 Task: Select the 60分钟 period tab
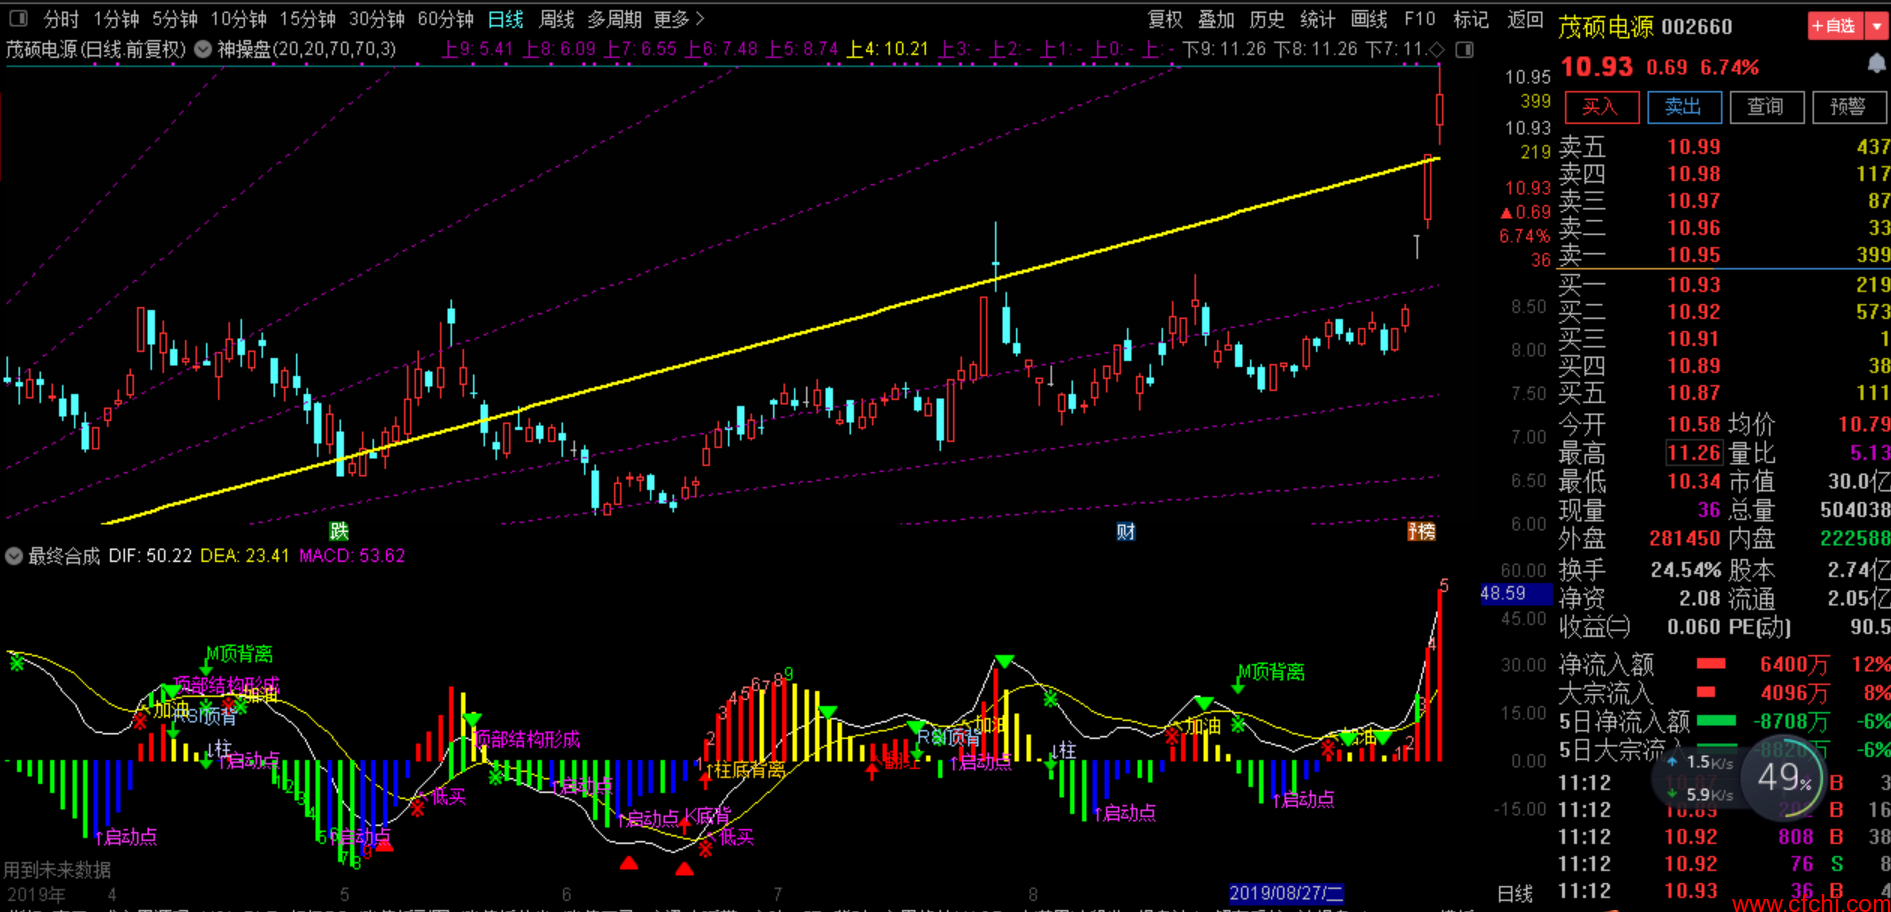(446, 19)
